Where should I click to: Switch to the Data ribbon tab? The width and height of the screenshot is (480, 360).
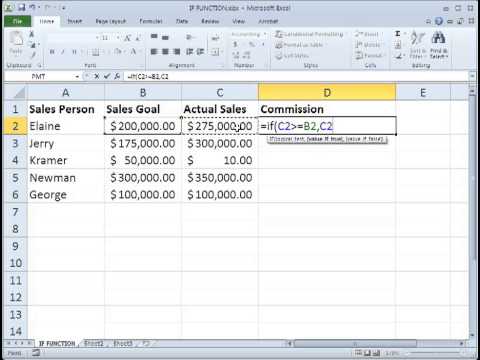(x=182, y=21)
